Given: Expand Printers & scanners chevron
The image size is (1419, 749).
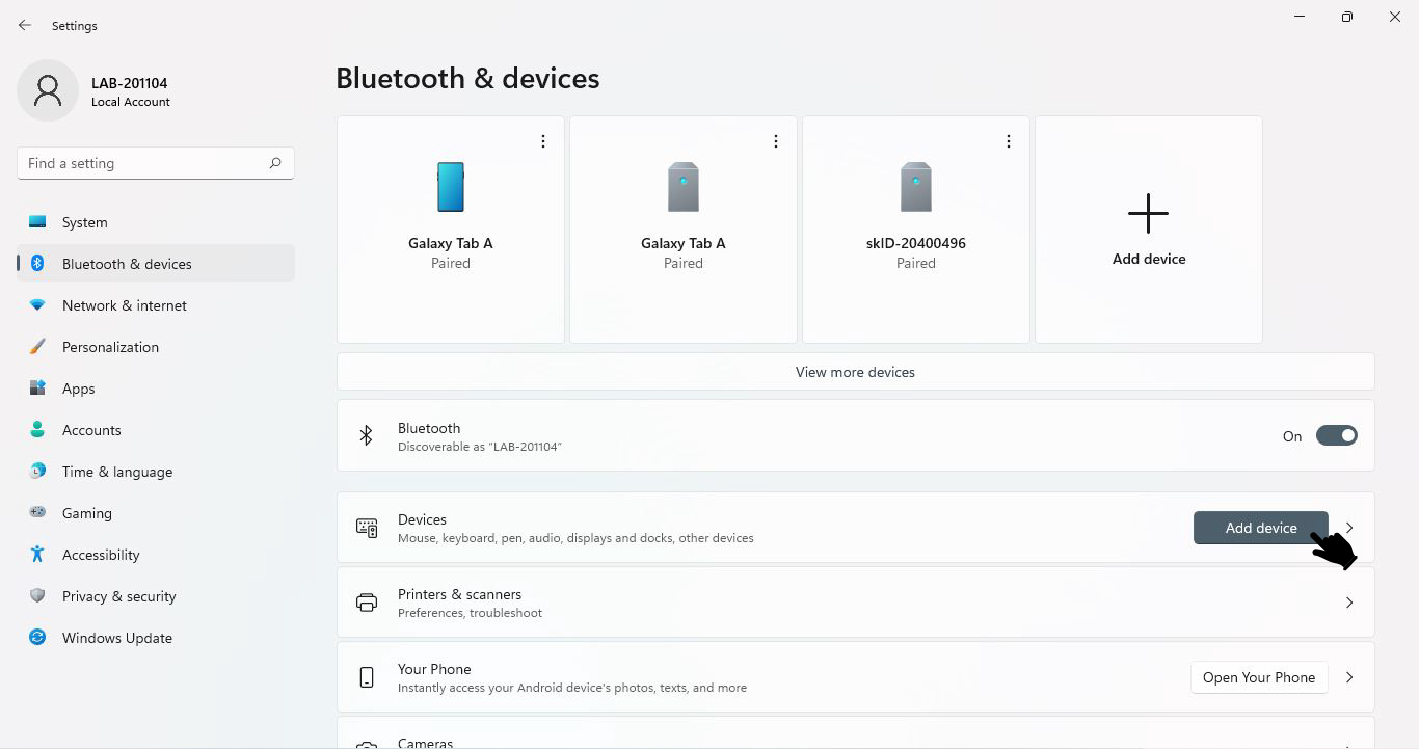Looking at the screenshot, I should pyautogui.click(x=1349, y=602).
